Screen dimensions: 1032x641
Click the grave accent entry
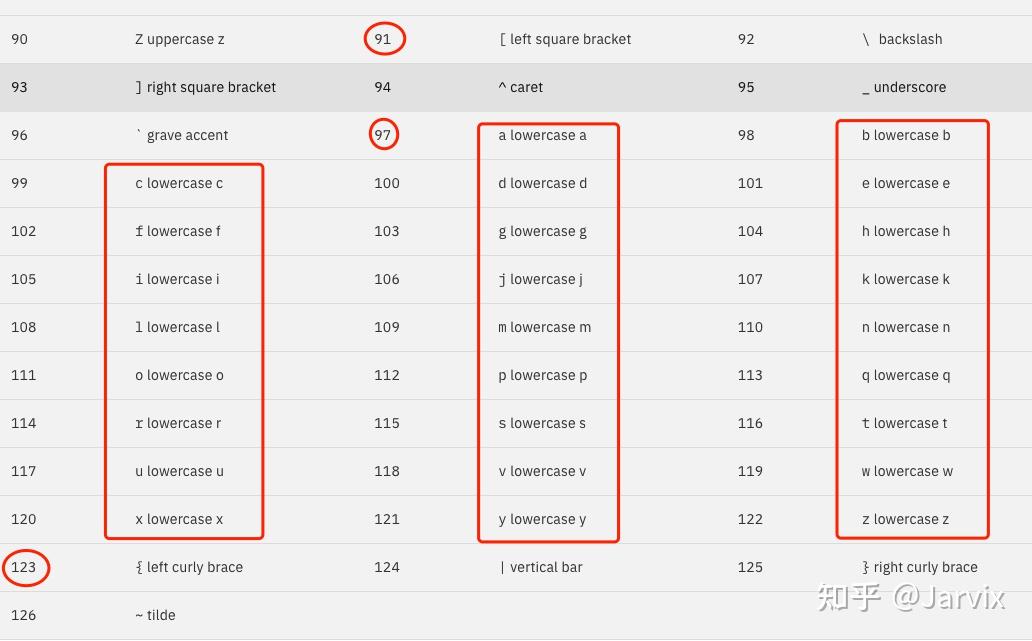[182, 135]
